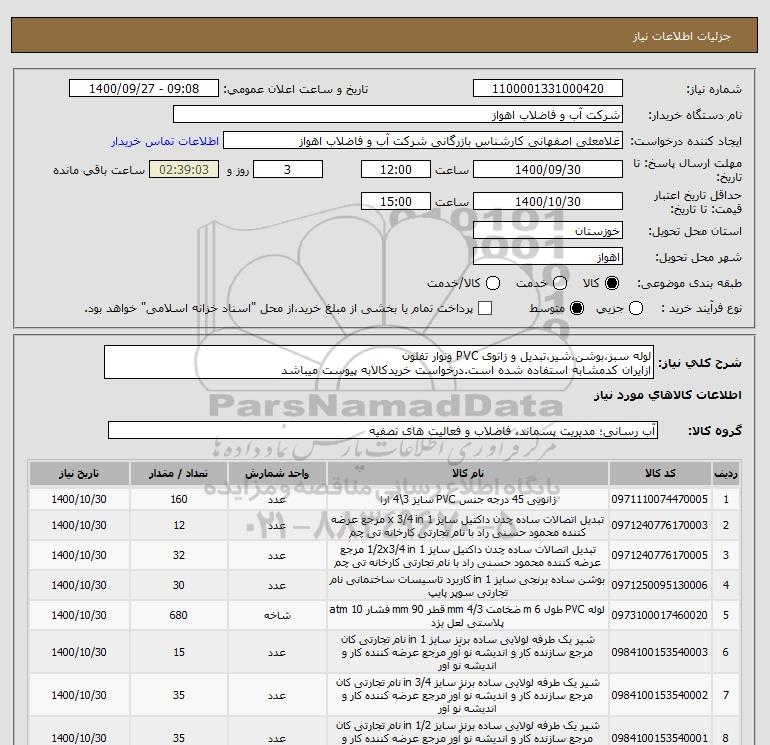
Task: Click the گروه کالا field آب رسانی
Action: (383, 430)
